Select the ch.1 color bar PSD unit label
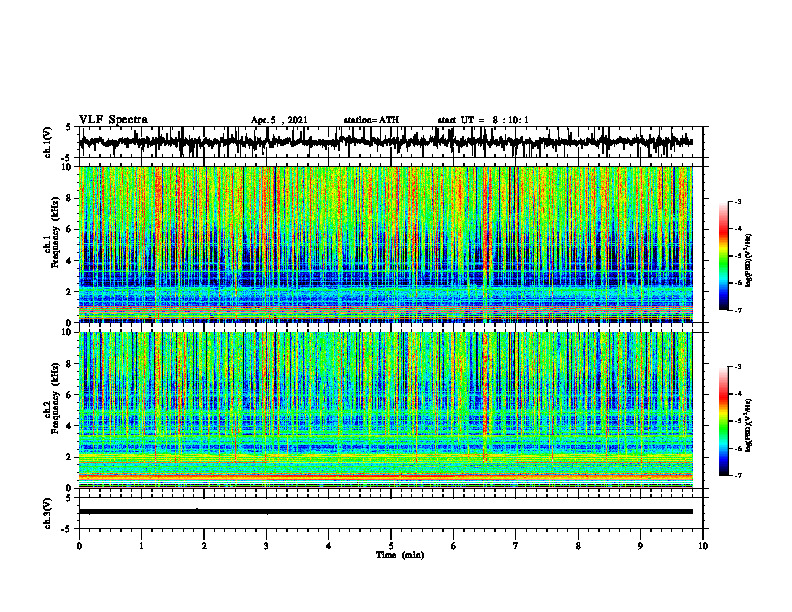The image size is (792, 612). [x=748, y=260]
